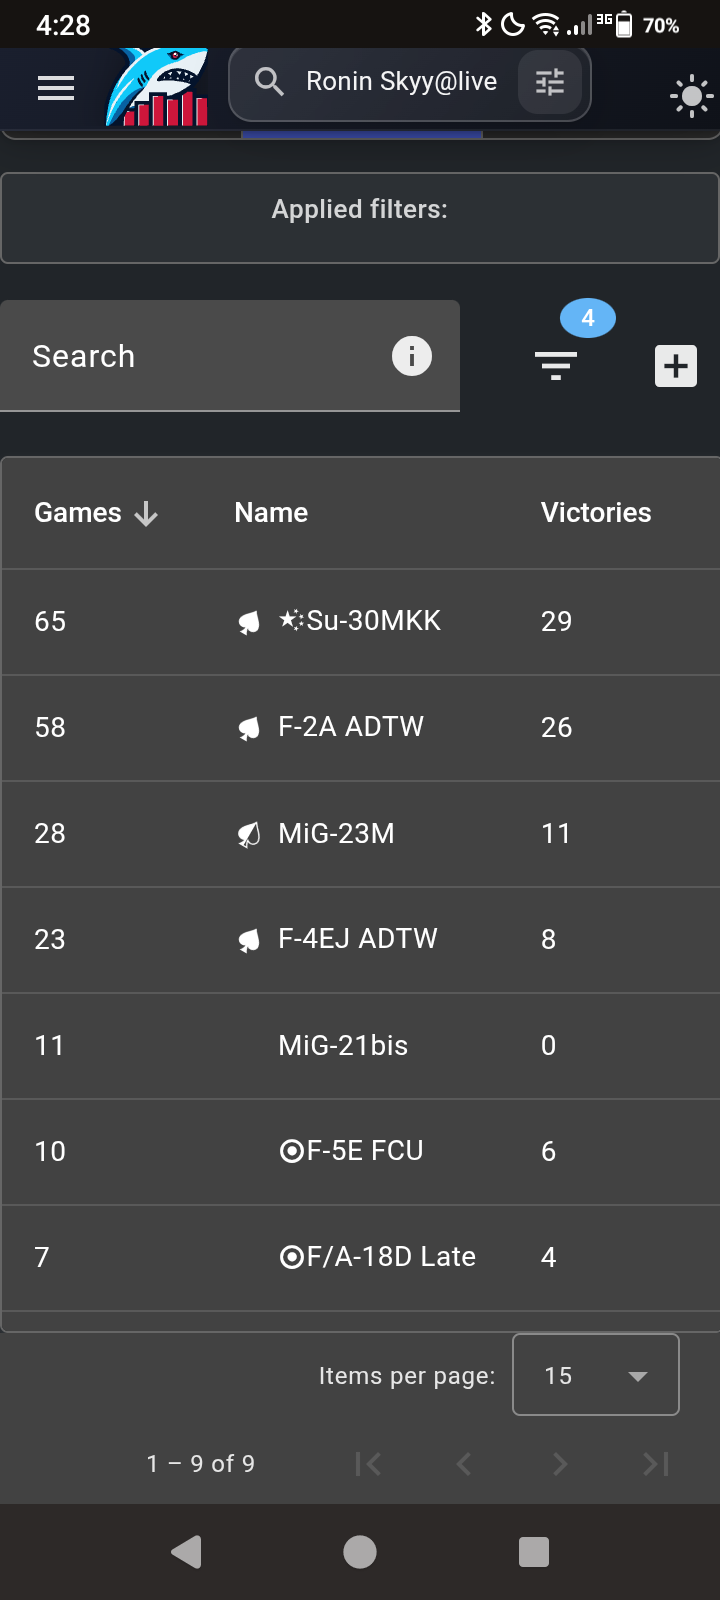Open the hamburger navigation menu
Viewport: 720px width, 1600px height.
point(56,88)
